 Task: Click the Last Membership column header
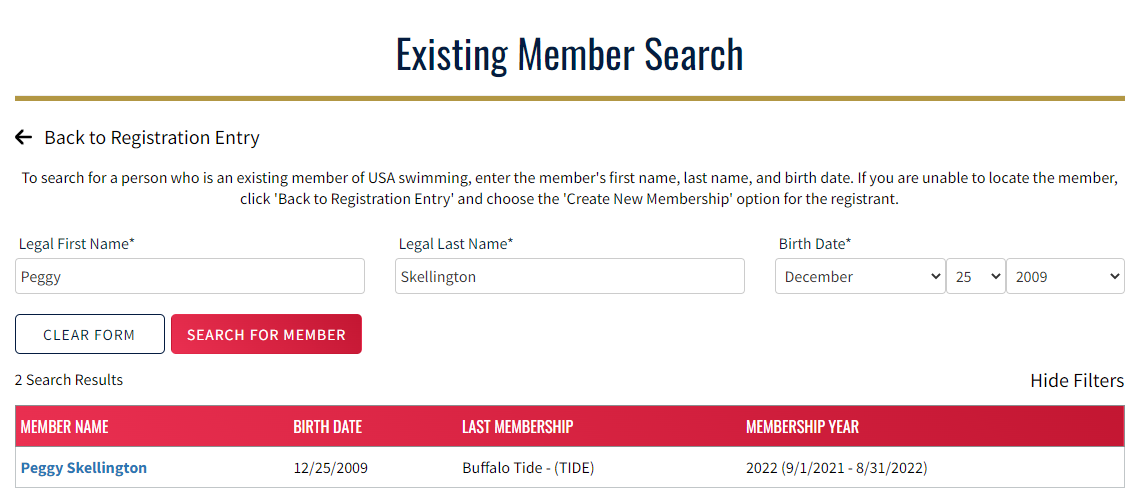(517, 427)
